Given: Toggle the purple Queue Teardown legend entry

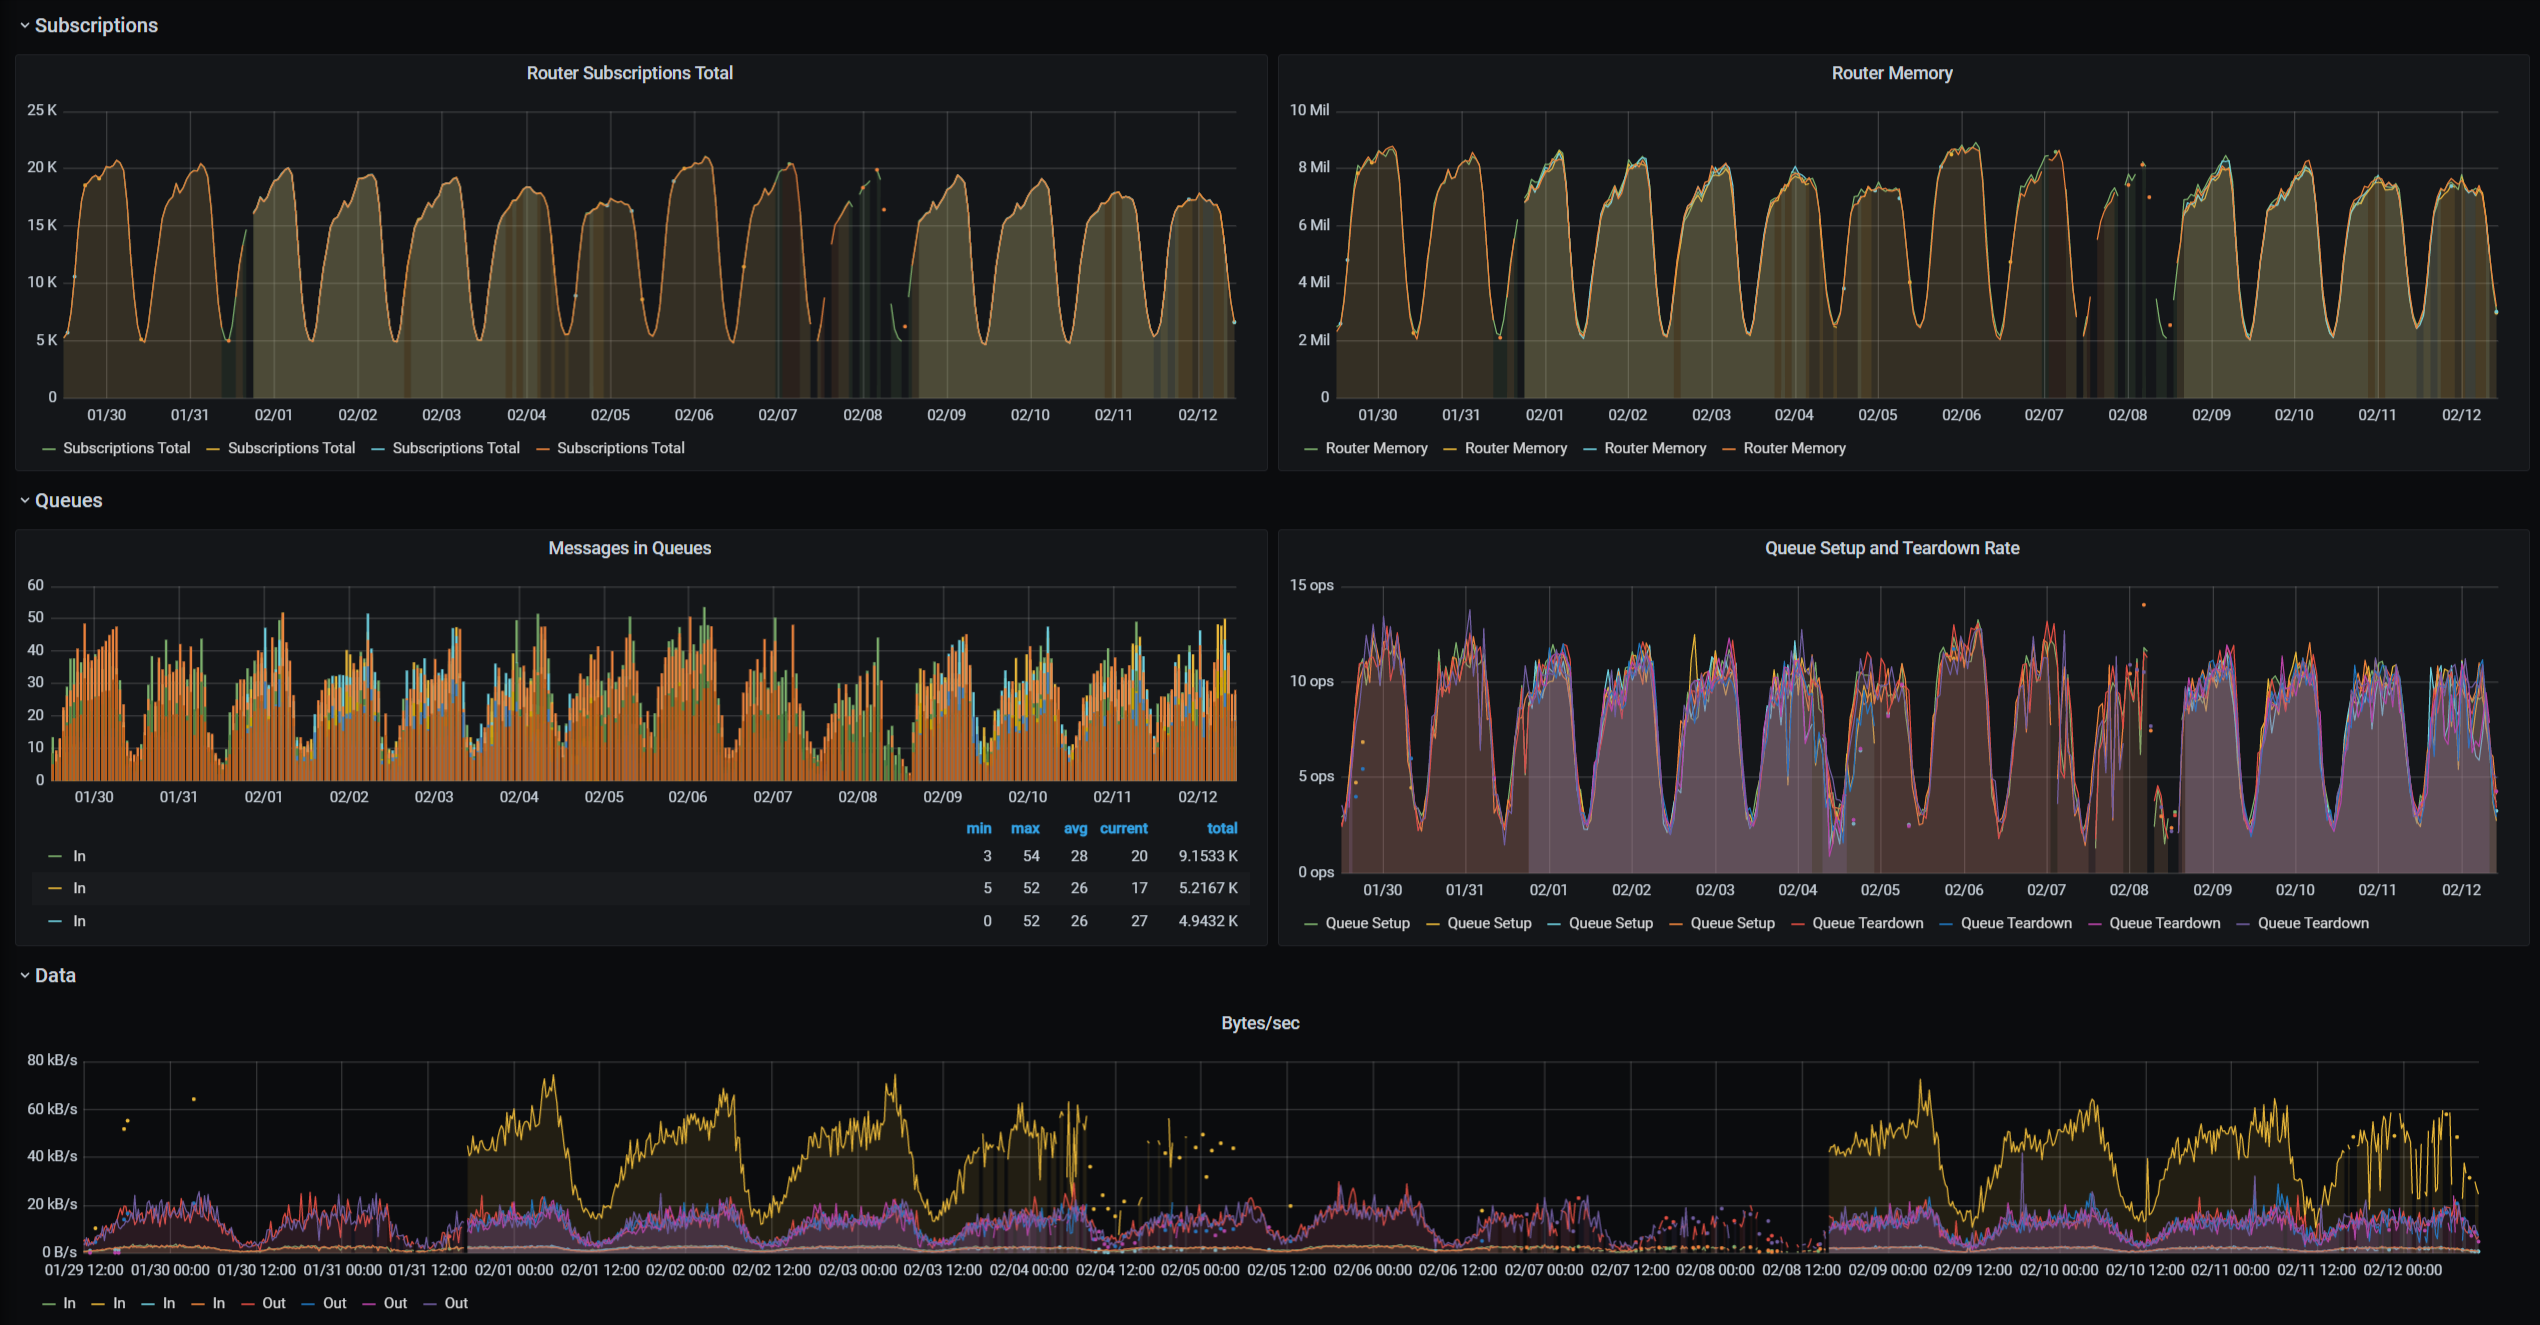Looking at the screenshot, I should [x=2313, y=922].
